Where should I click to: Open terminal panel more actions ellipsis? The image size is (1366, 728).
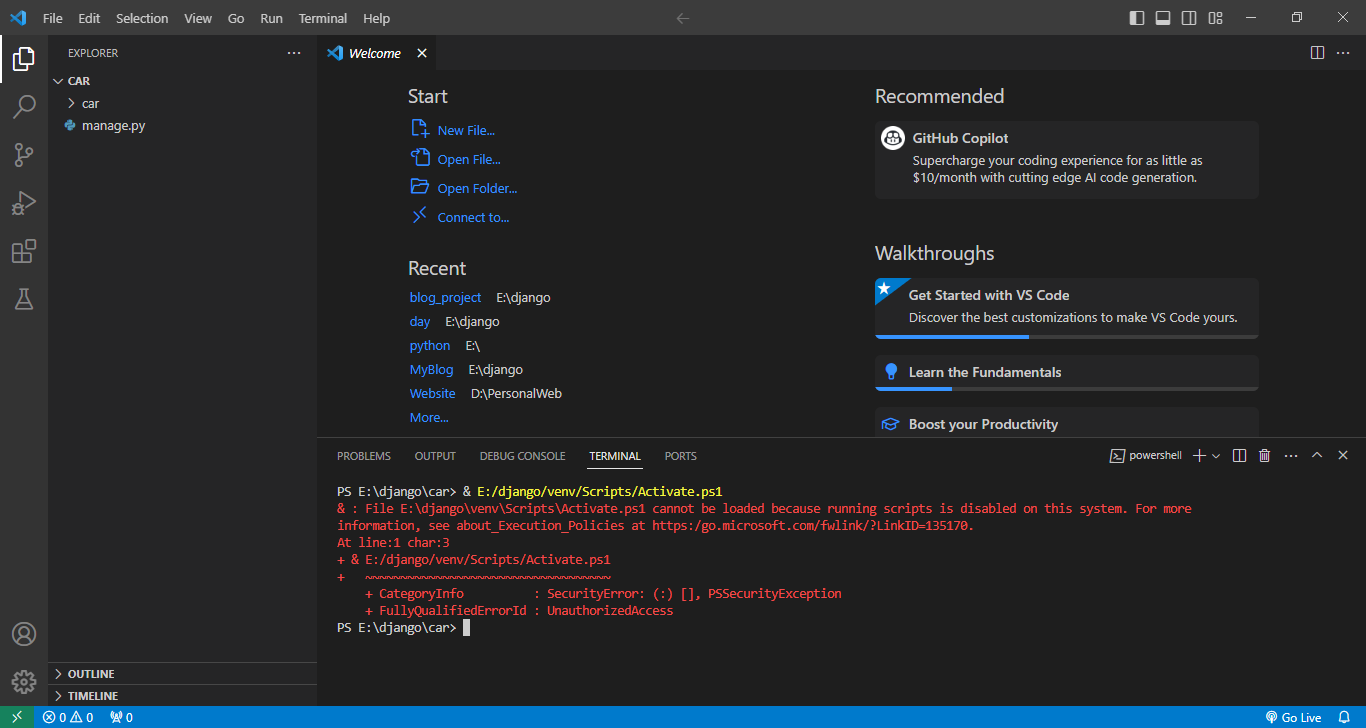tap(1291, 455)
